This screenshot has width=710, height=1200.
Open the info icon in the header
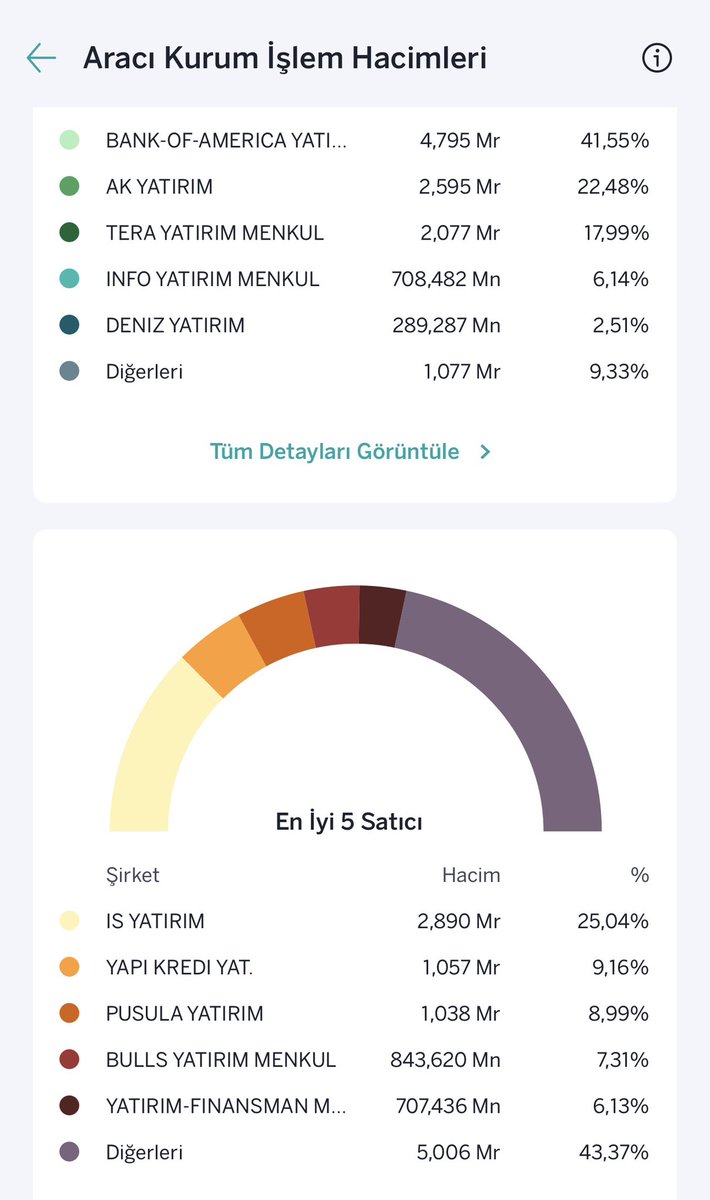(x=657, y=58)
